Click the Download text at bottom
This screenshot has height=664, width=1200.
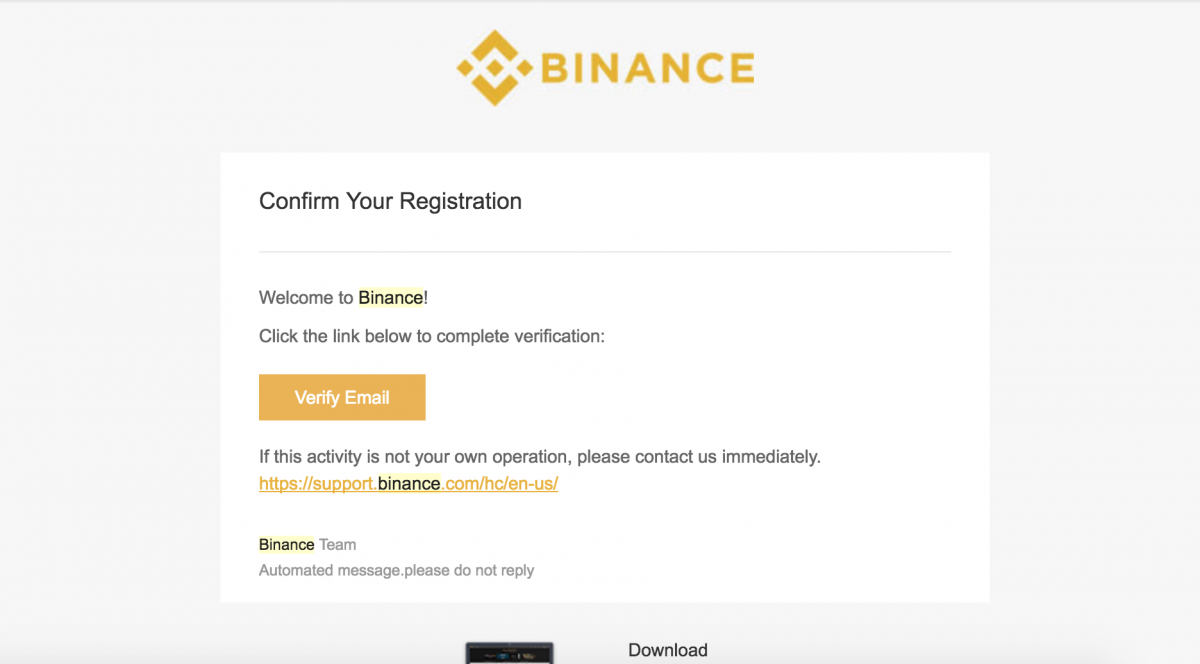coord(668,650)
